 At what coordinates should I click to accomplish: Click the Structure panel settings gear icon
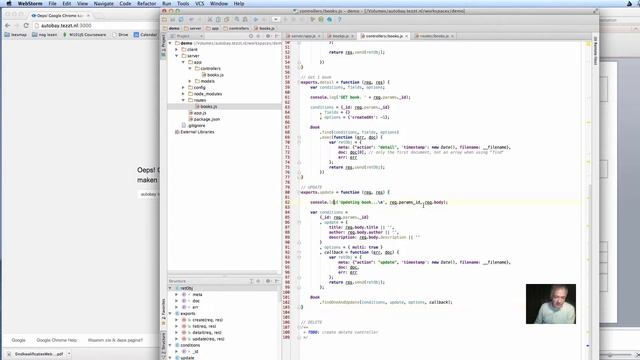click(268, 281)
